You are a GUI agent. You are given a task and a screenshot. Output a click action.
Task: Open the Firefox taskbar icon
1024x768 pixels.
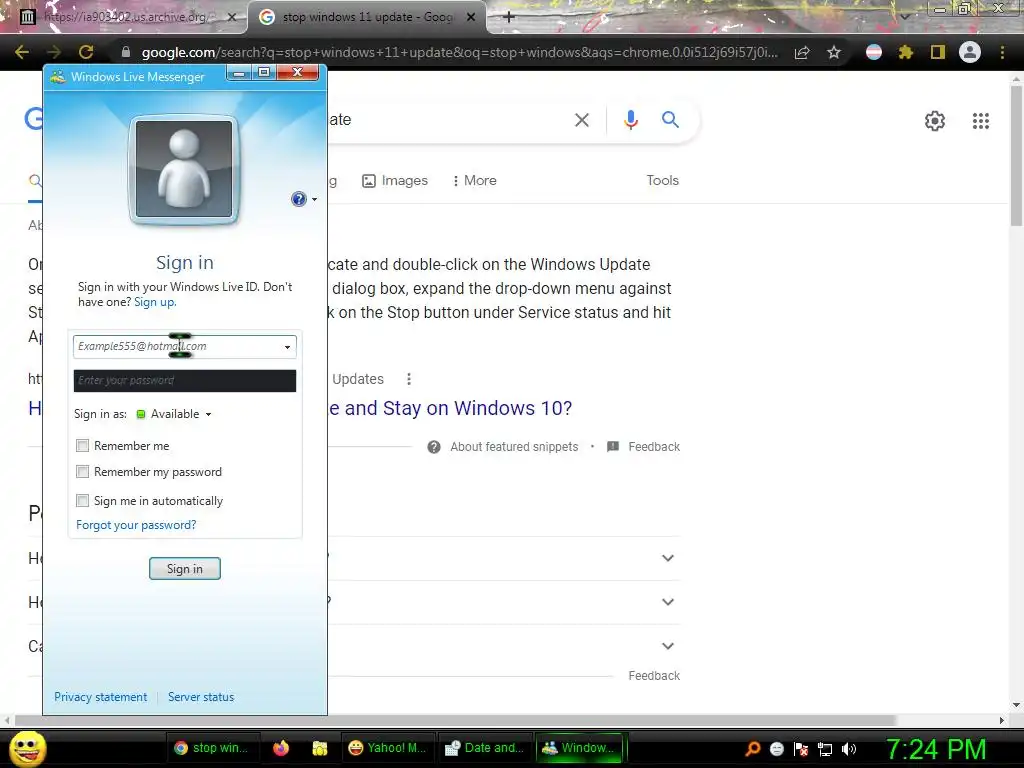pyautogui.click(x=281, y=748)
